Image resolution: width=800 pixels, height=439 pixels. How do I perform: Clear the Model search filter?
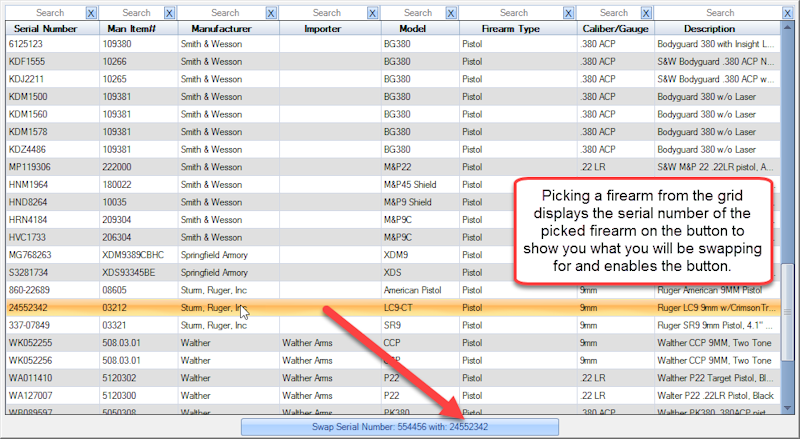click(451, 13)
